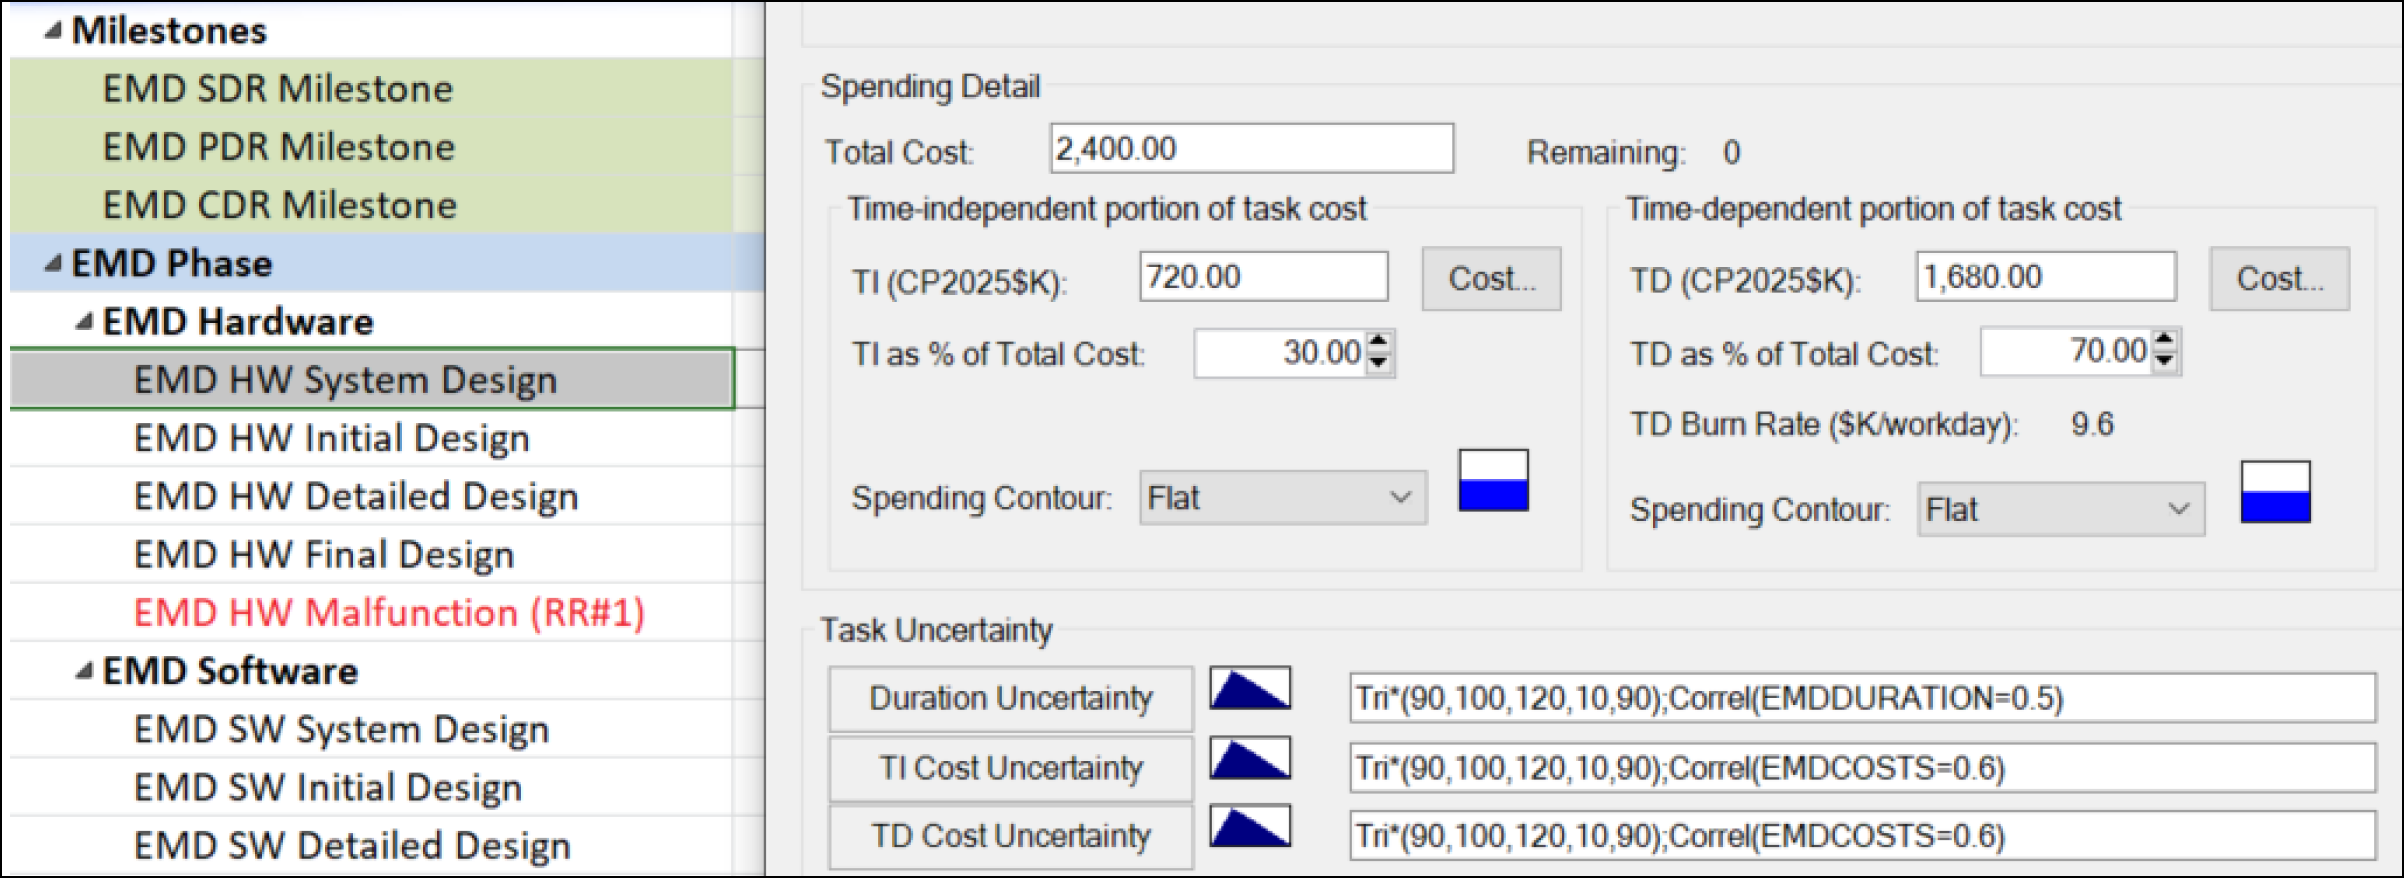The width and height of the screenshot is (2404, 878).
Task: Collapse the EMD Hardware tree node
Action: [x=85, y=322]
